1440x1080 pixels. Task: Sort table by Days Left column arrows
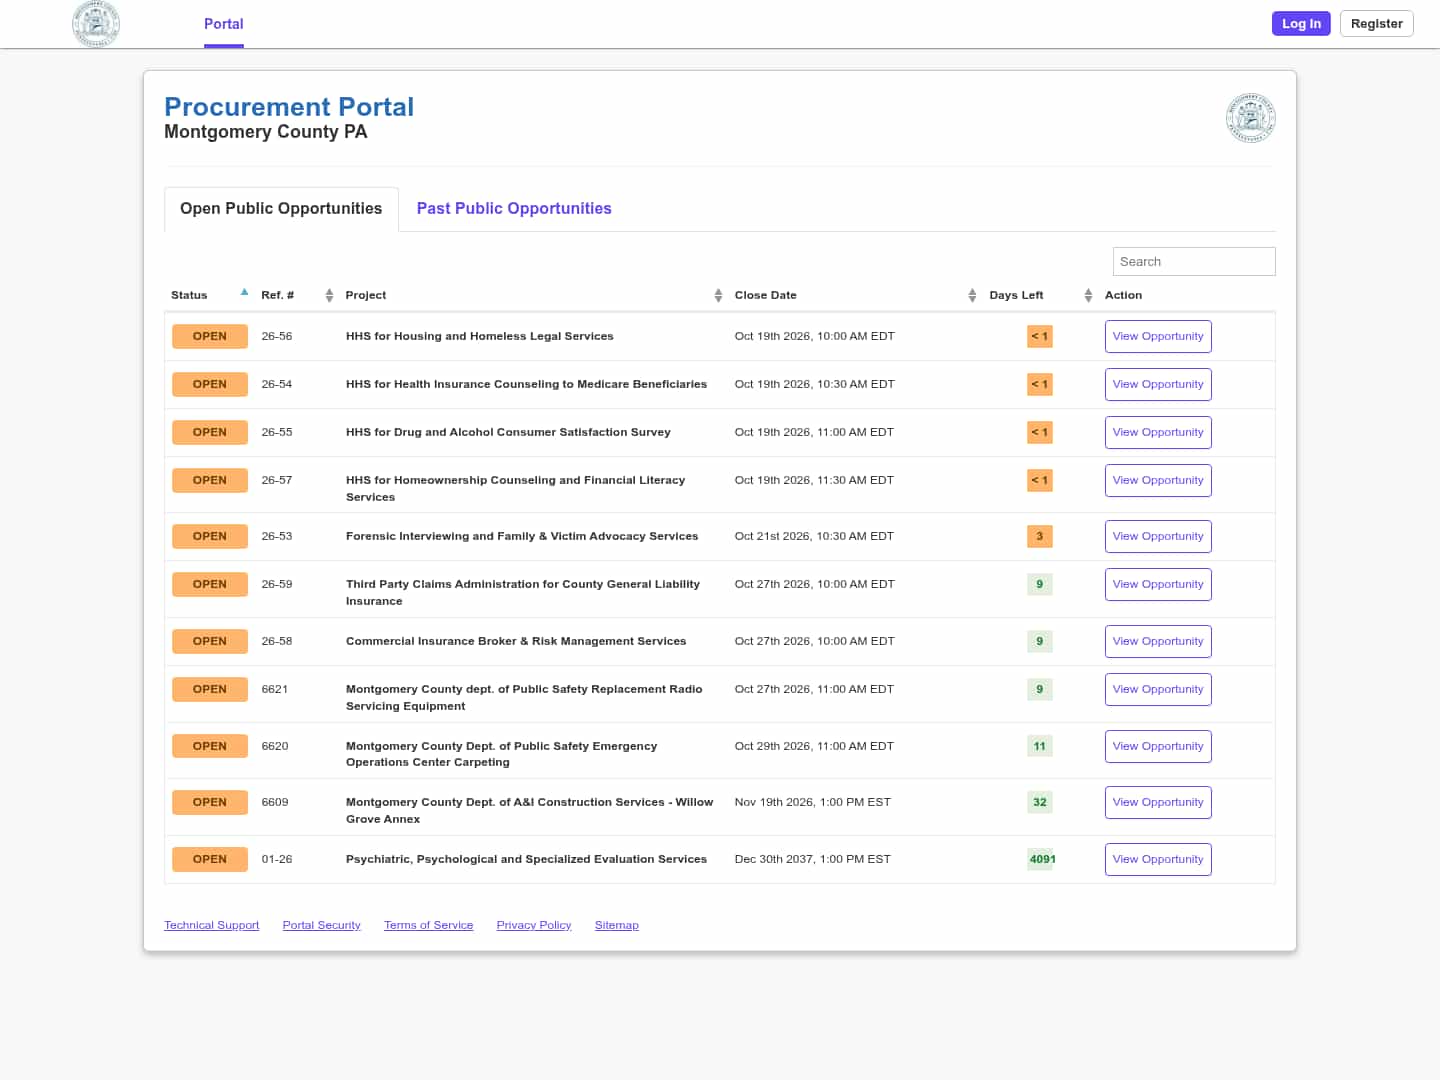[1088, 295]
